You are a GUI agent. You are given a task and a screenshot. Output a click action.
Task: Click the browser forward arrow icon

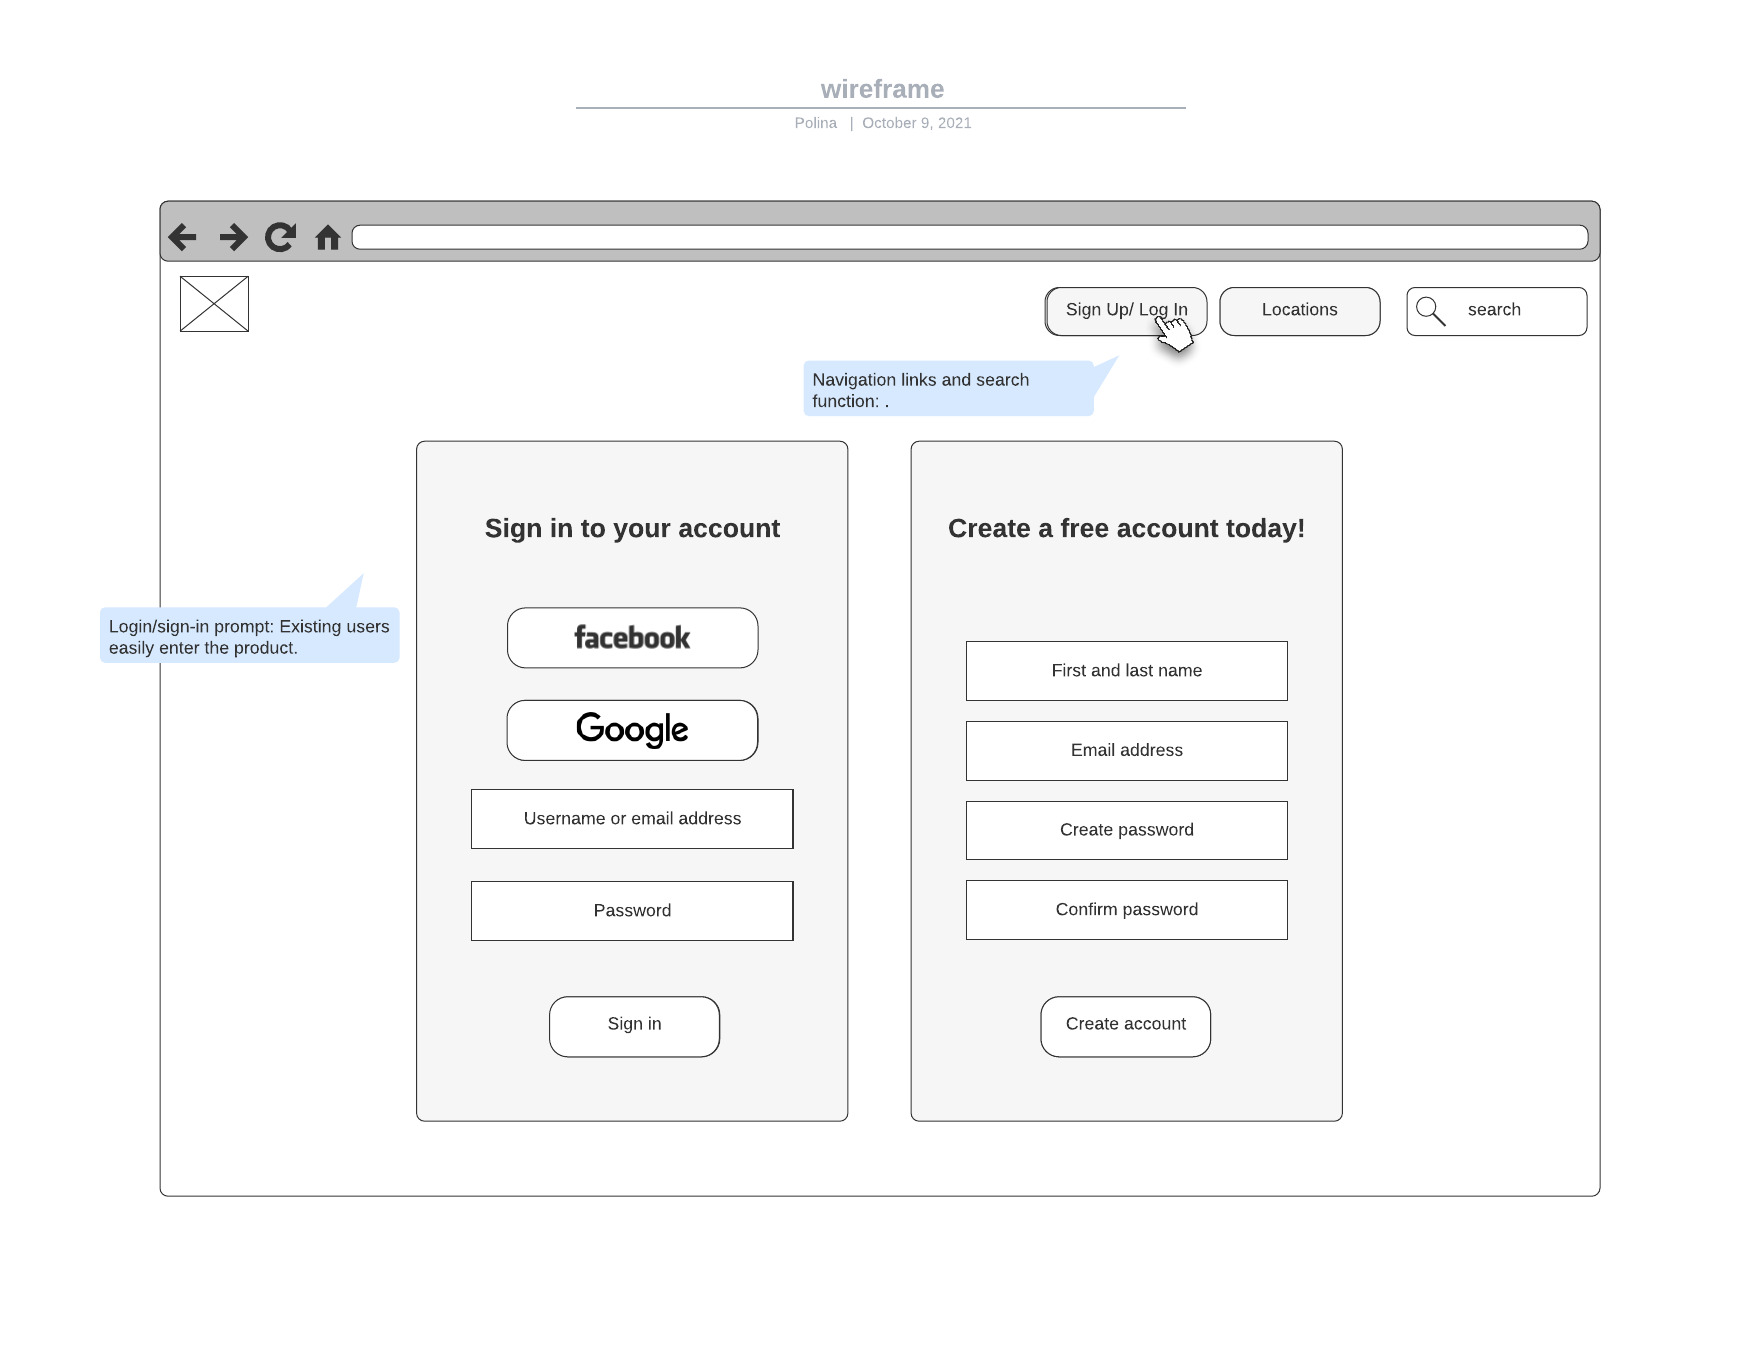233,237
